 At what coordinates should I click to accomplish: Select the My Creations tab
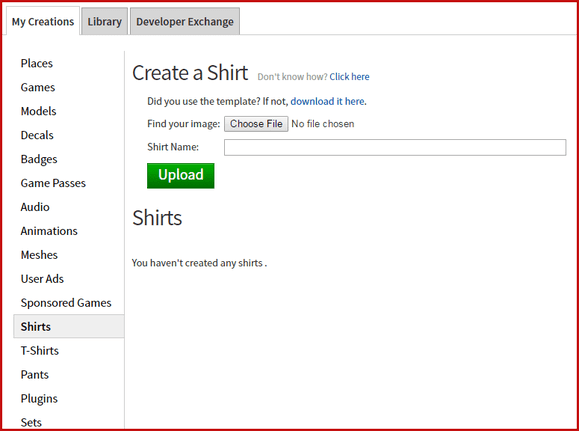tap(43, 21)
